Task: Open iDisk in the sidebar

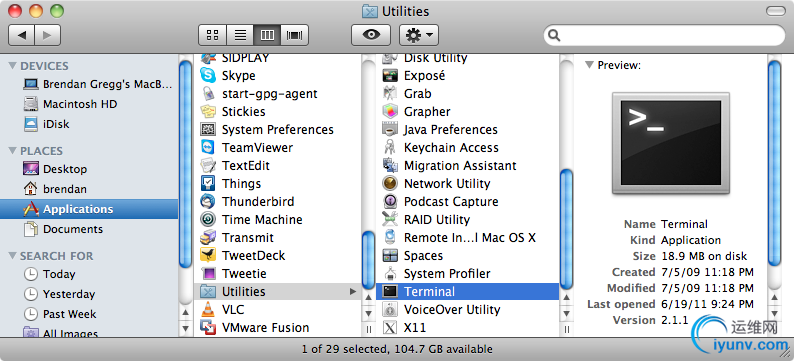Action: (89, 124)
